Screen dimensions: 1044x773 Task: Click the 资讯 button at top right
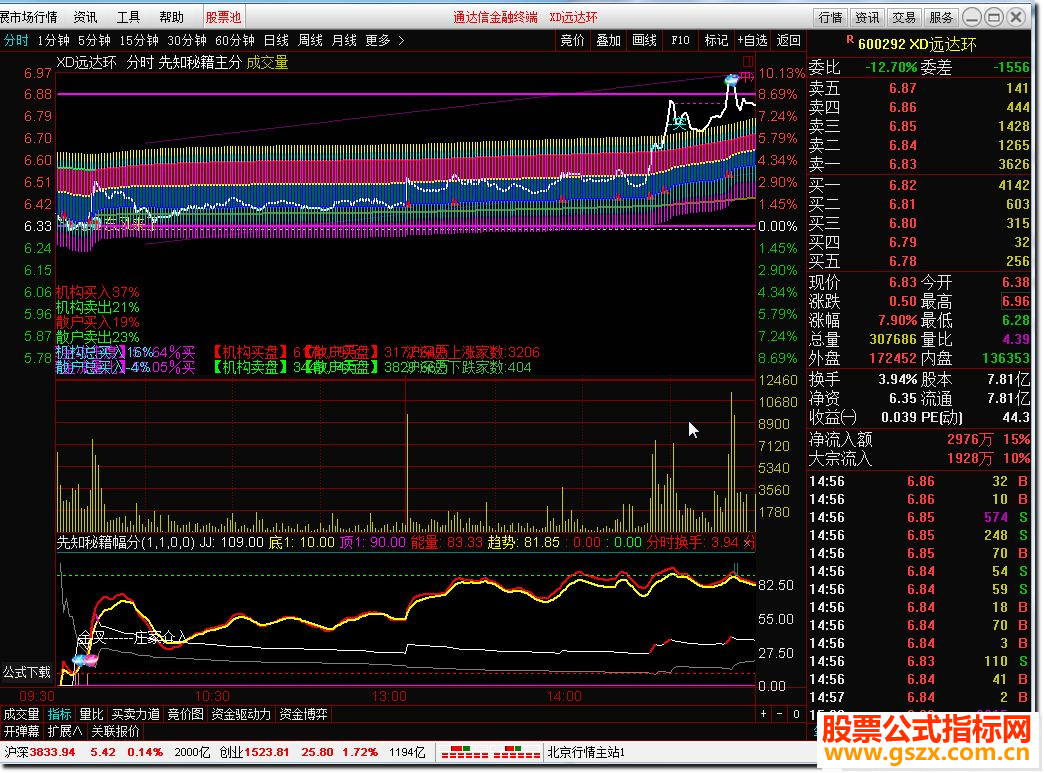(x=867, y=17)
